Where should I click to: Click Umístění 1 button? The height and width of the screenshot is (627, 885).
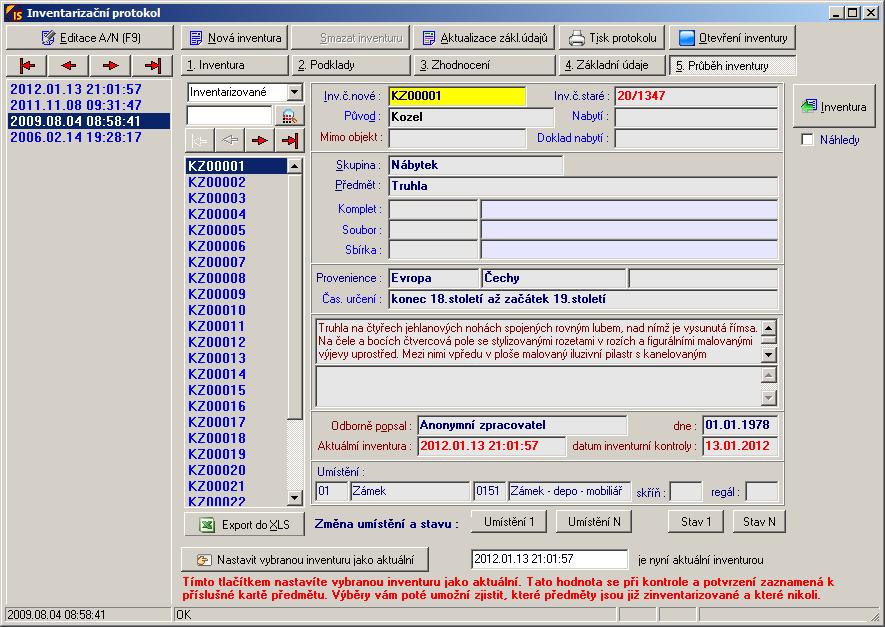(x=509, y=521)
